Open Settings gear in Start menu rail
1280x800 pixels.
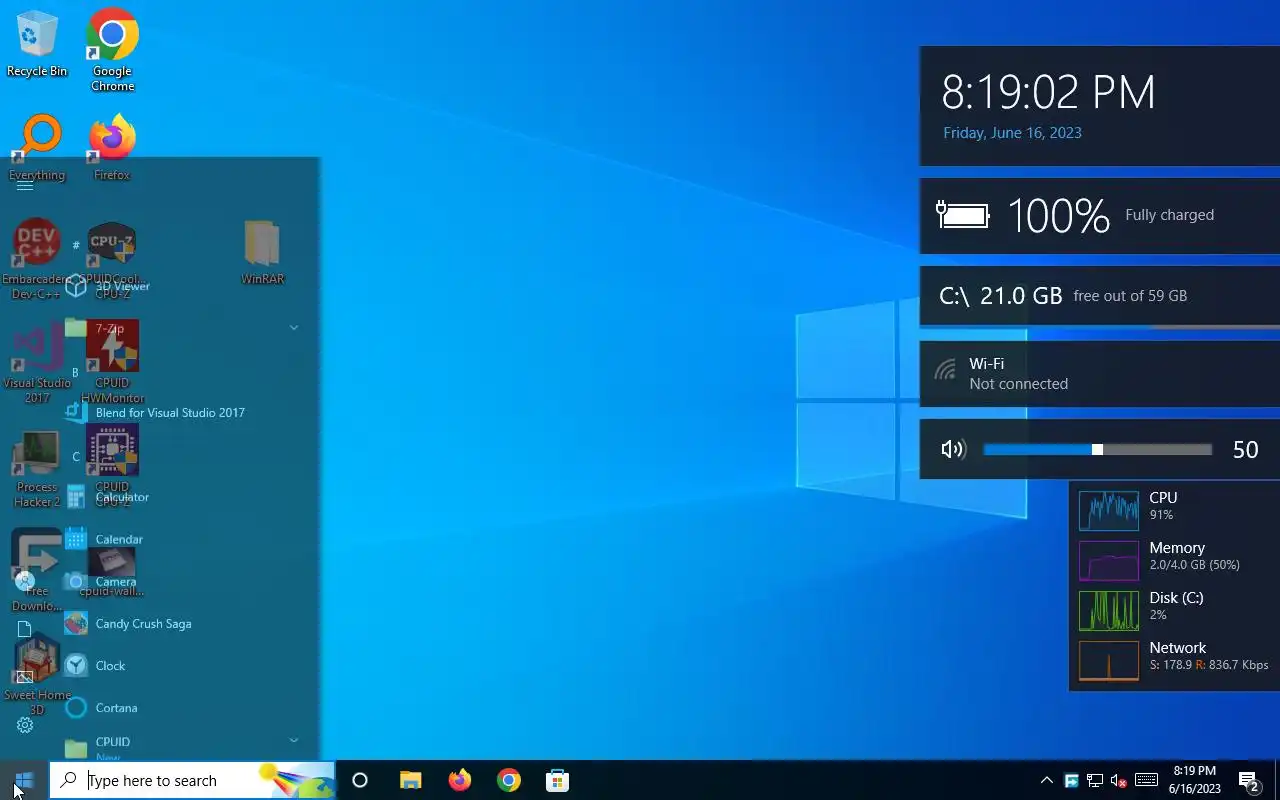(25, 725)
